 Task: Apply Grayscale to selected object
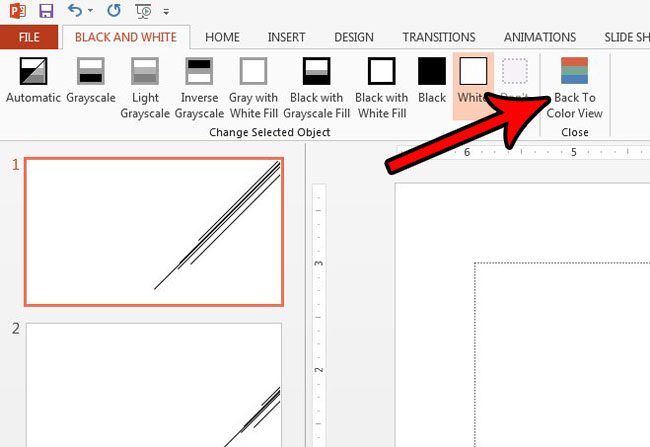point(91,81)
